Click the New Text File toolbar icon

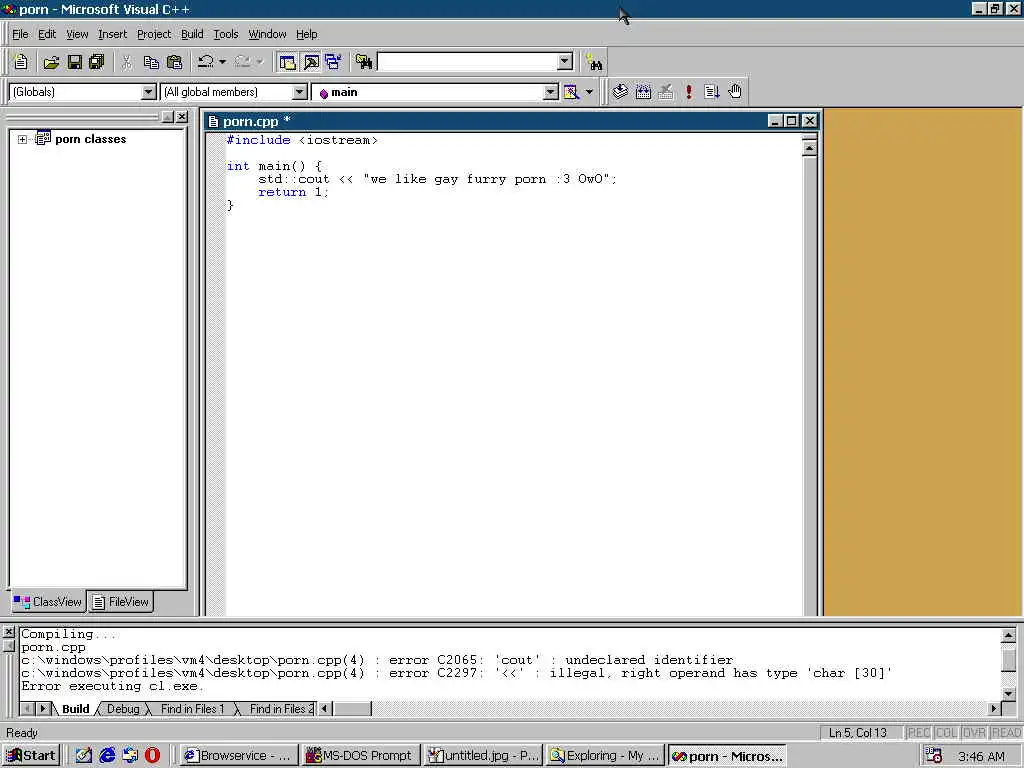(21, 62)
